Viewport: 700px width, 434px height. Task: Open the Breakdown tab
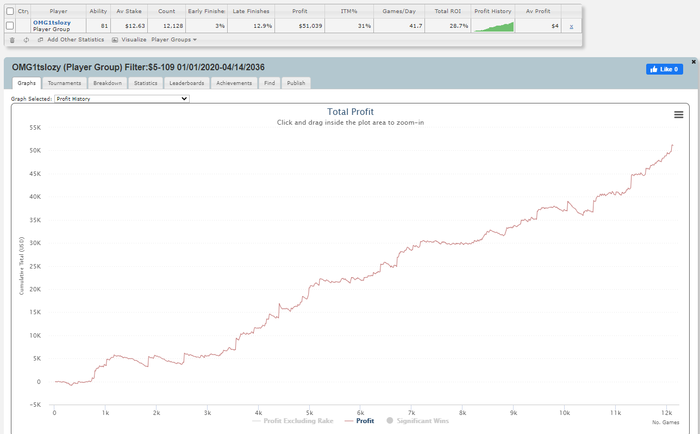tap(108, 83)
